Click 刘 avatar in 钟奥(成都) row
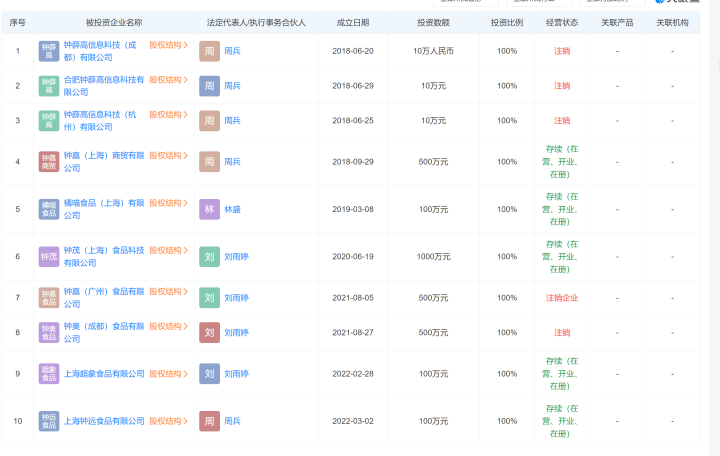 coord(209,332)
